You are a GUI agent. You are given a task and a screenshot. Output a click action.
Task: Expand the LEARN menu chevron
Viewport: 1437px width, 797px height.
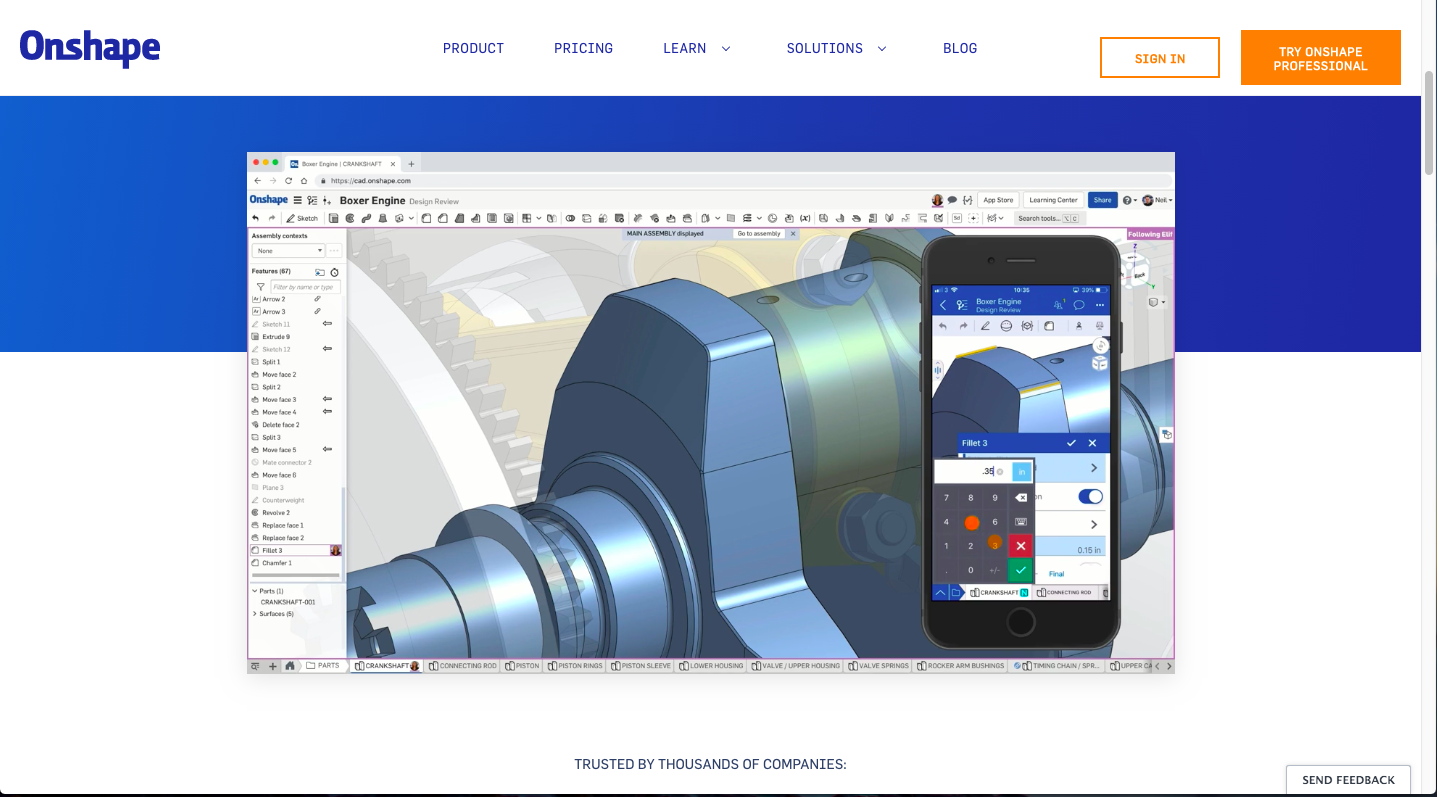click(x=726, y=48)
